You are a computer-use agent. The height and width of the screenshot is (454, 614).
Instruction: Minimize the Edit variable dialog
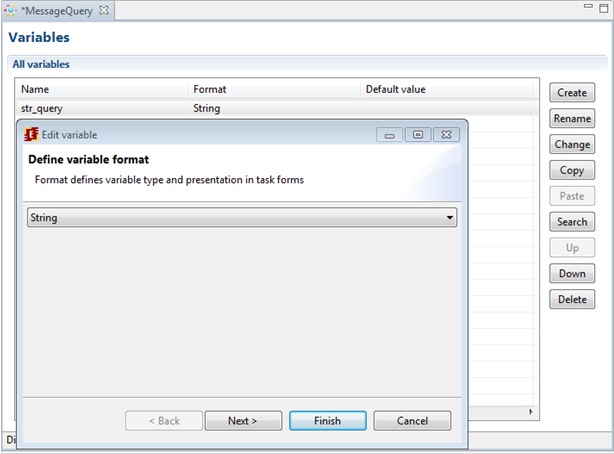click(x=390, y=134)
